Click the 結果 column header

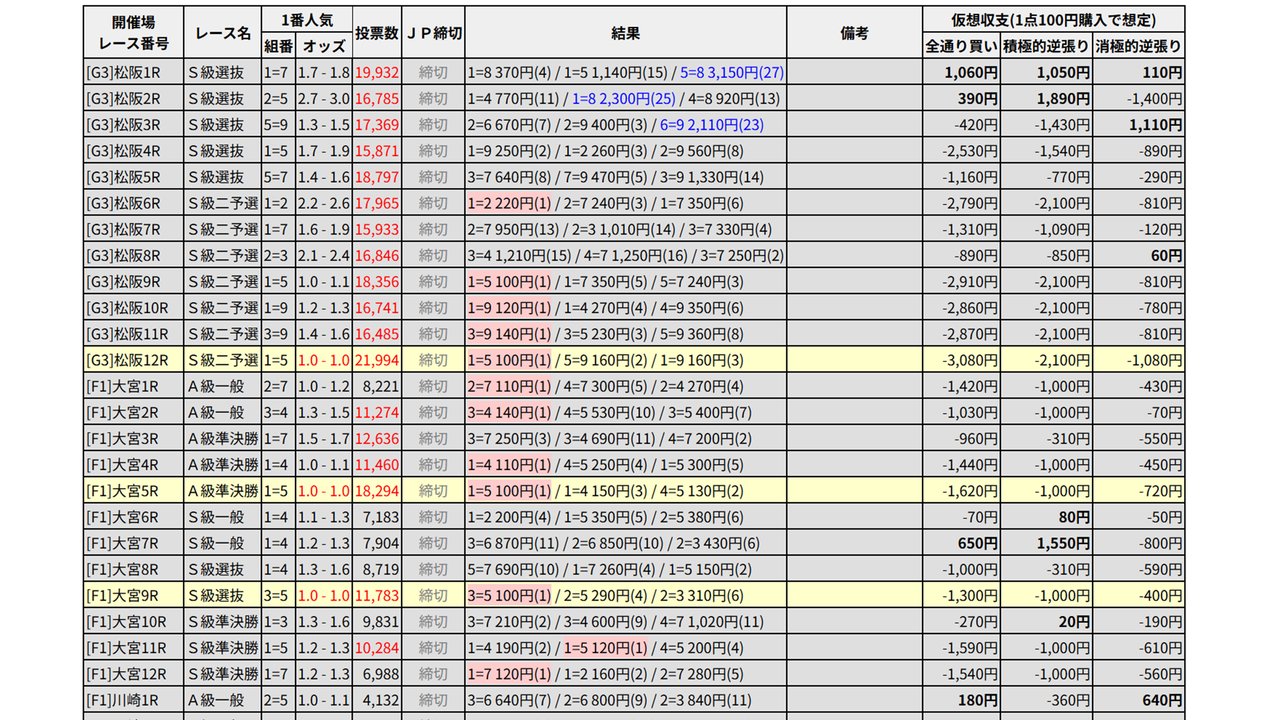(x=626, y=32)
